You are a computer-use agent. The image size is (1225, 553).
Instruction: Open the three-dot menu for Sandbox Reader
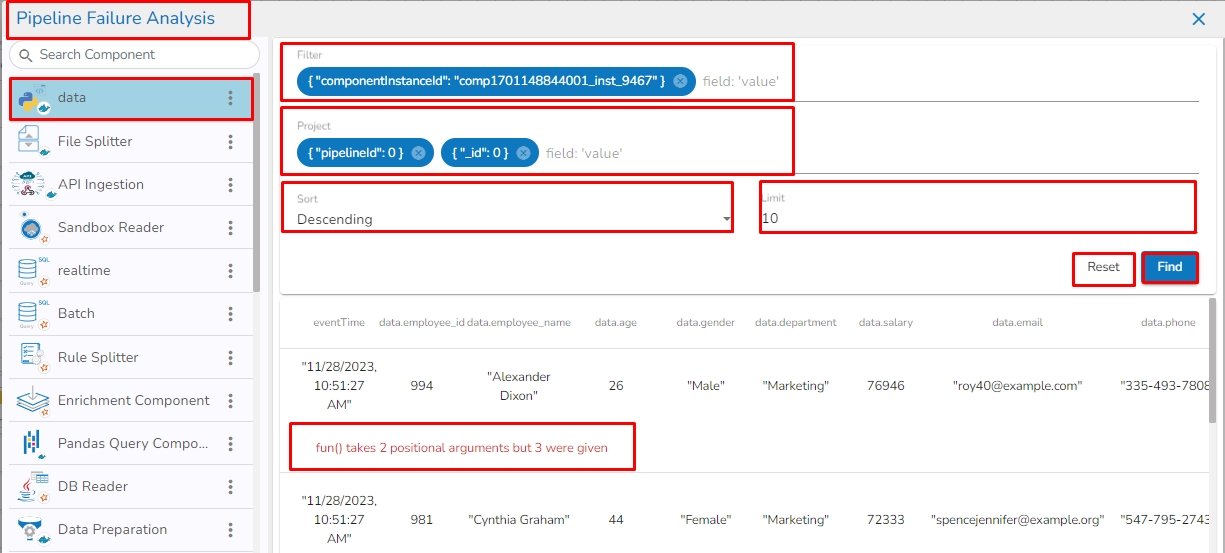pyautogui.click(x=230, y=228)
